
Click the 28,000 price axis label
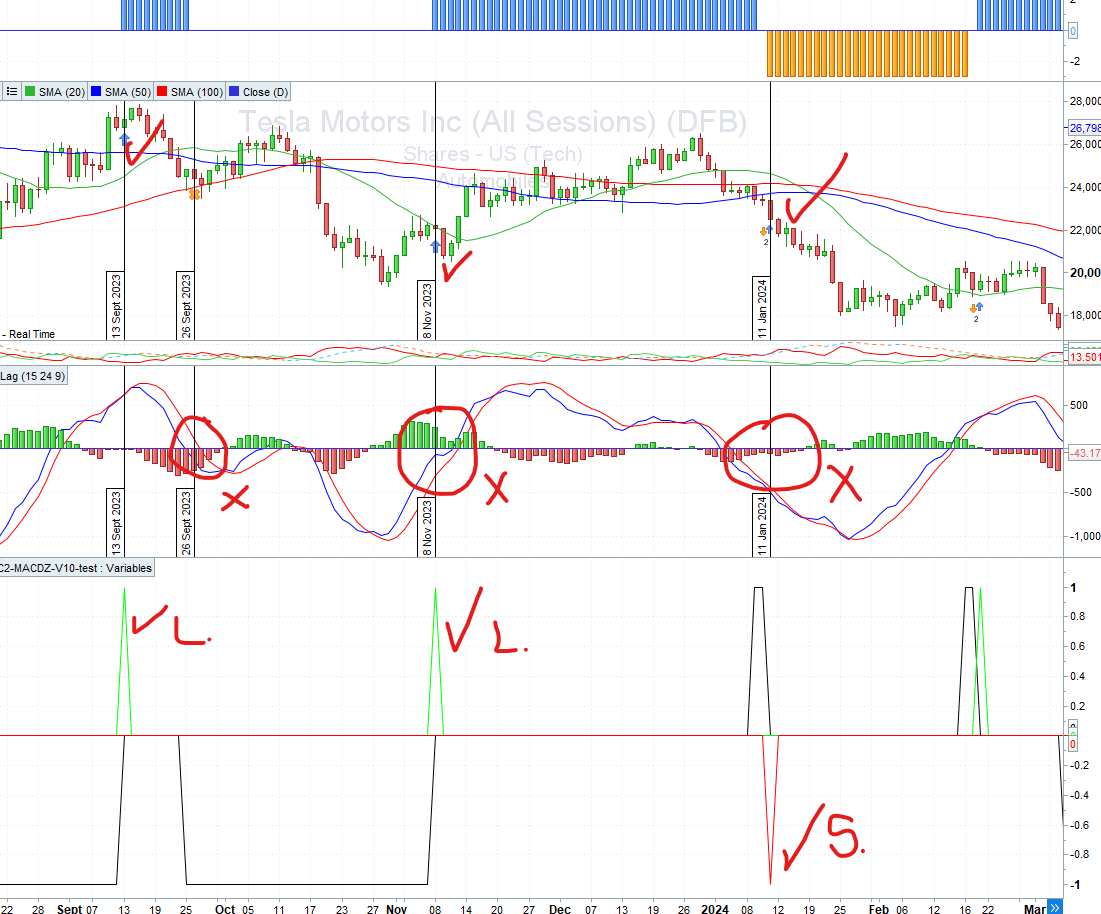coord(1085,101)
